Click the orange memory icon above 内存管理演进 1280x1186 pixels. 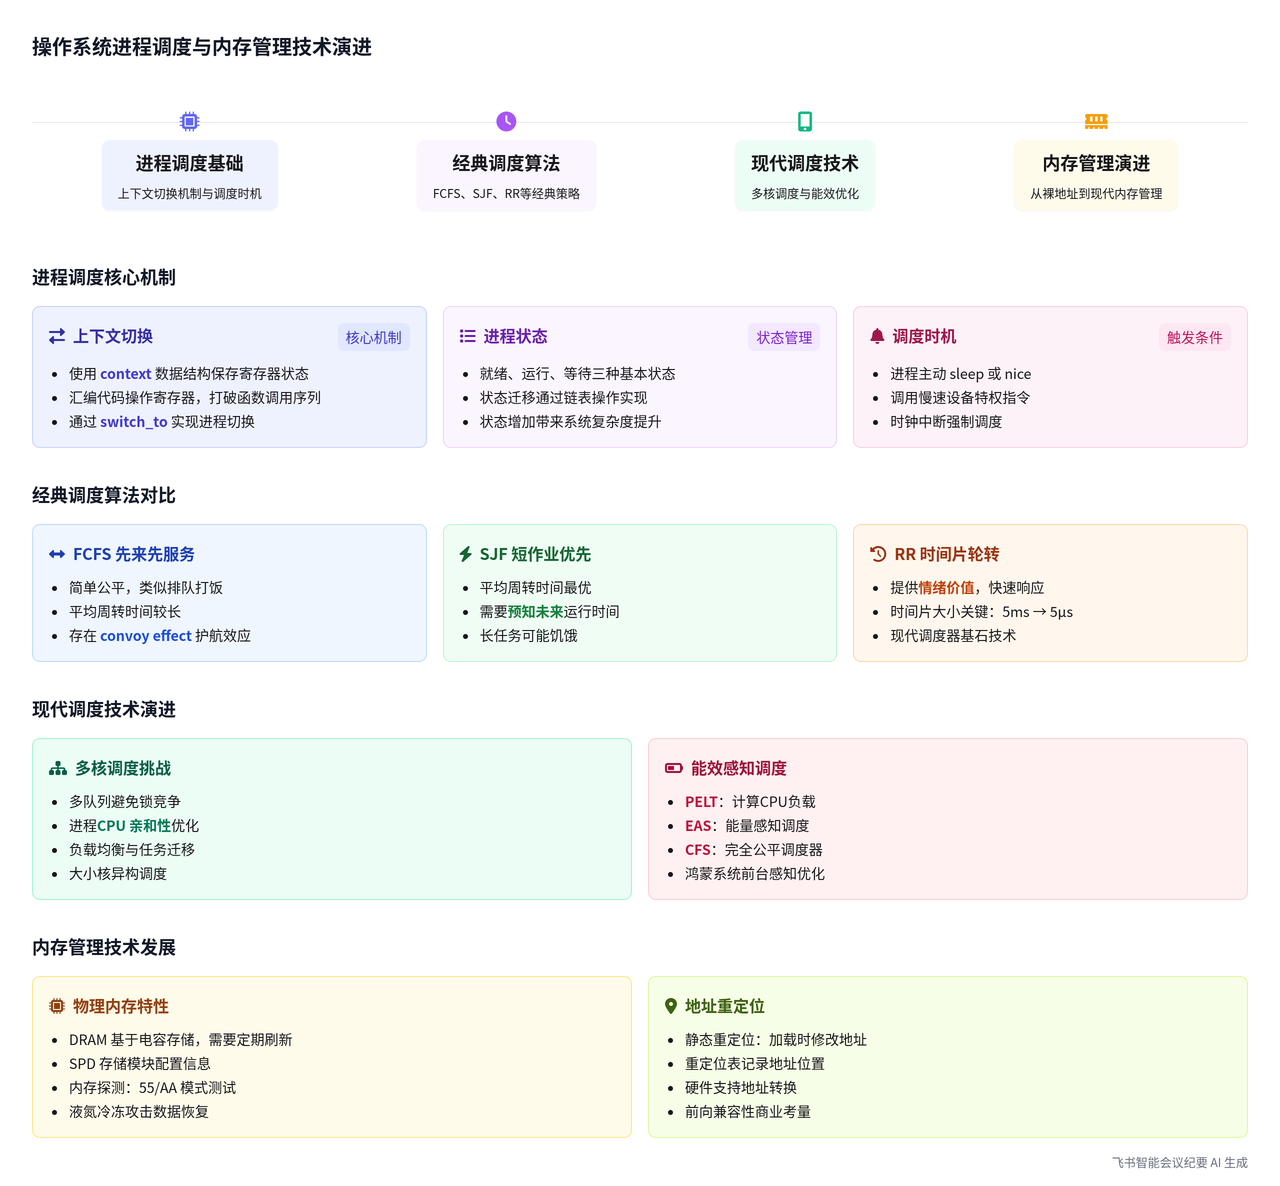pos(1096,121)
